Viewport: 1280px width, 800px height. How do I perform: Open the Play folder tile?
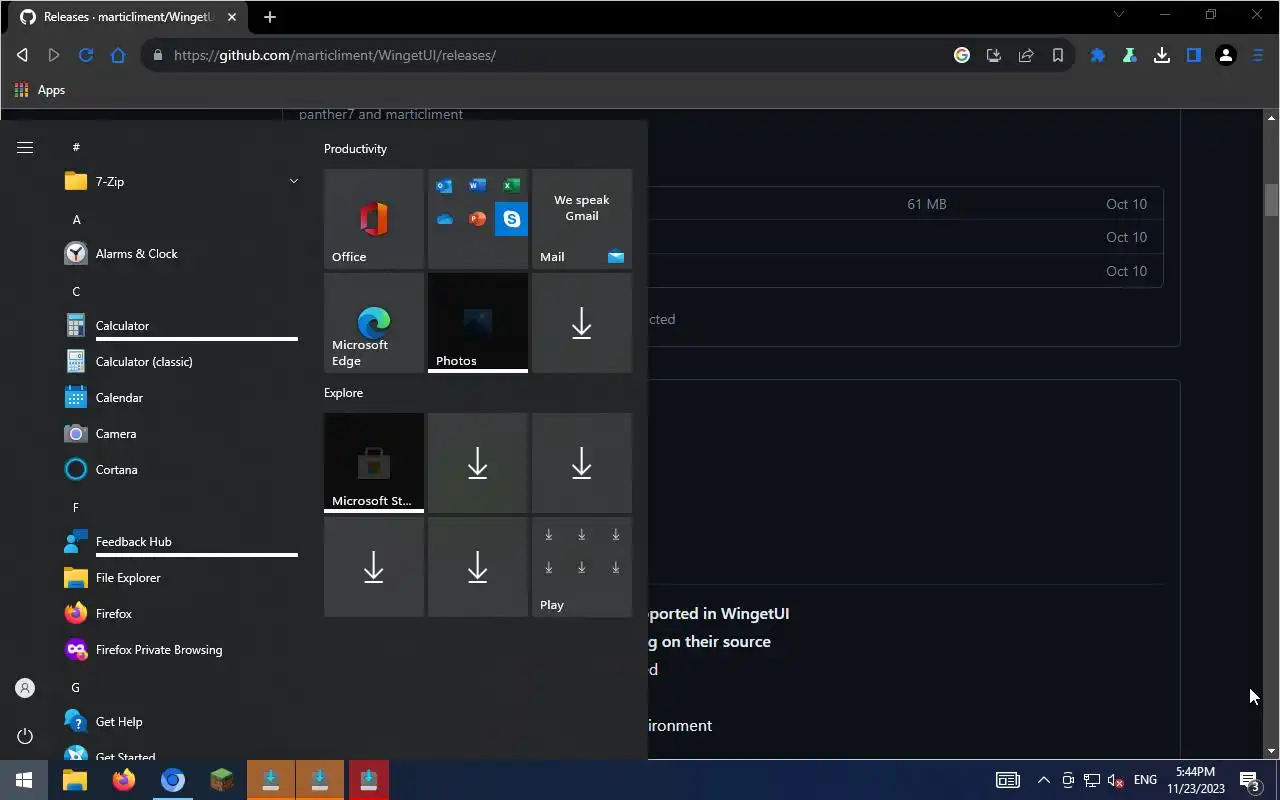(x=582, y=567)
